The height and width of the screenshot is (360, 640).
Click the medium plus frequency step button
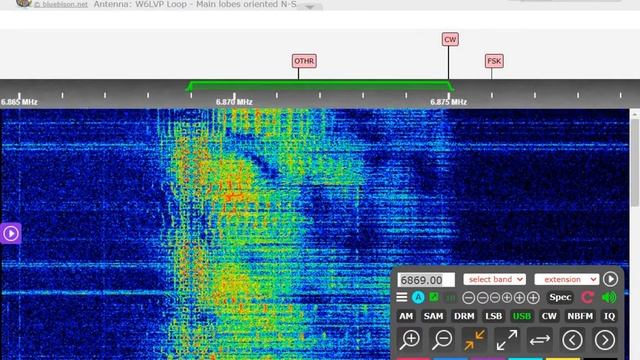tap(519, 298)
